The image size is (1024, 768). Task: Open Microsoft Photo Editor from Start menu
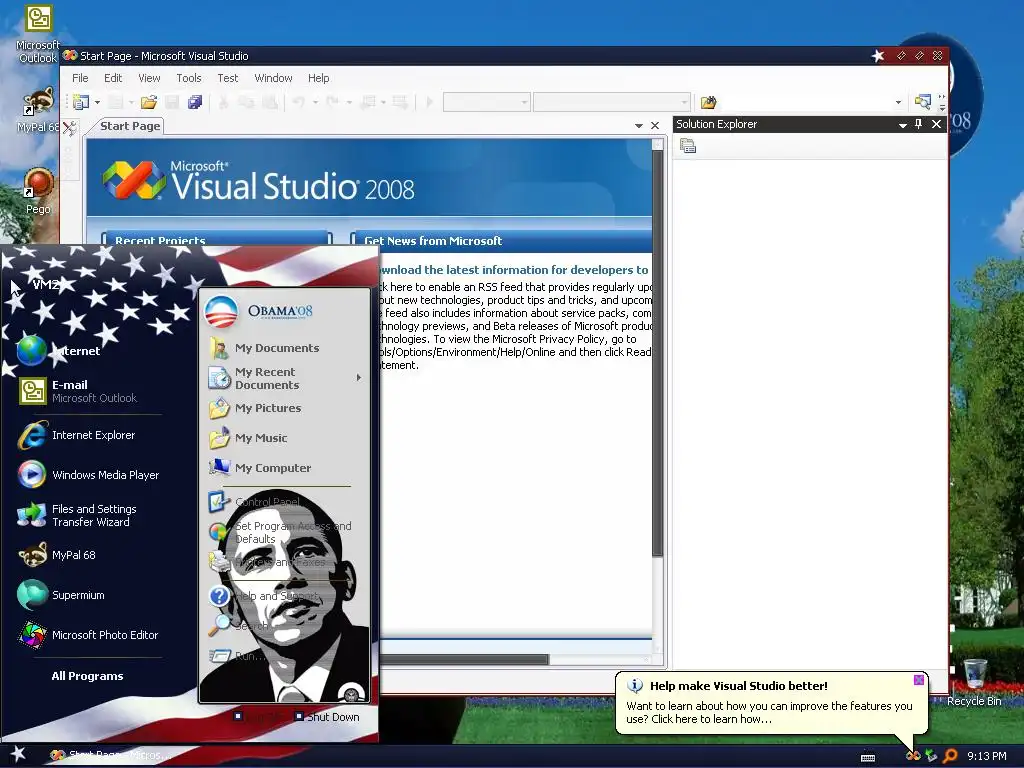tap(88, 635)
